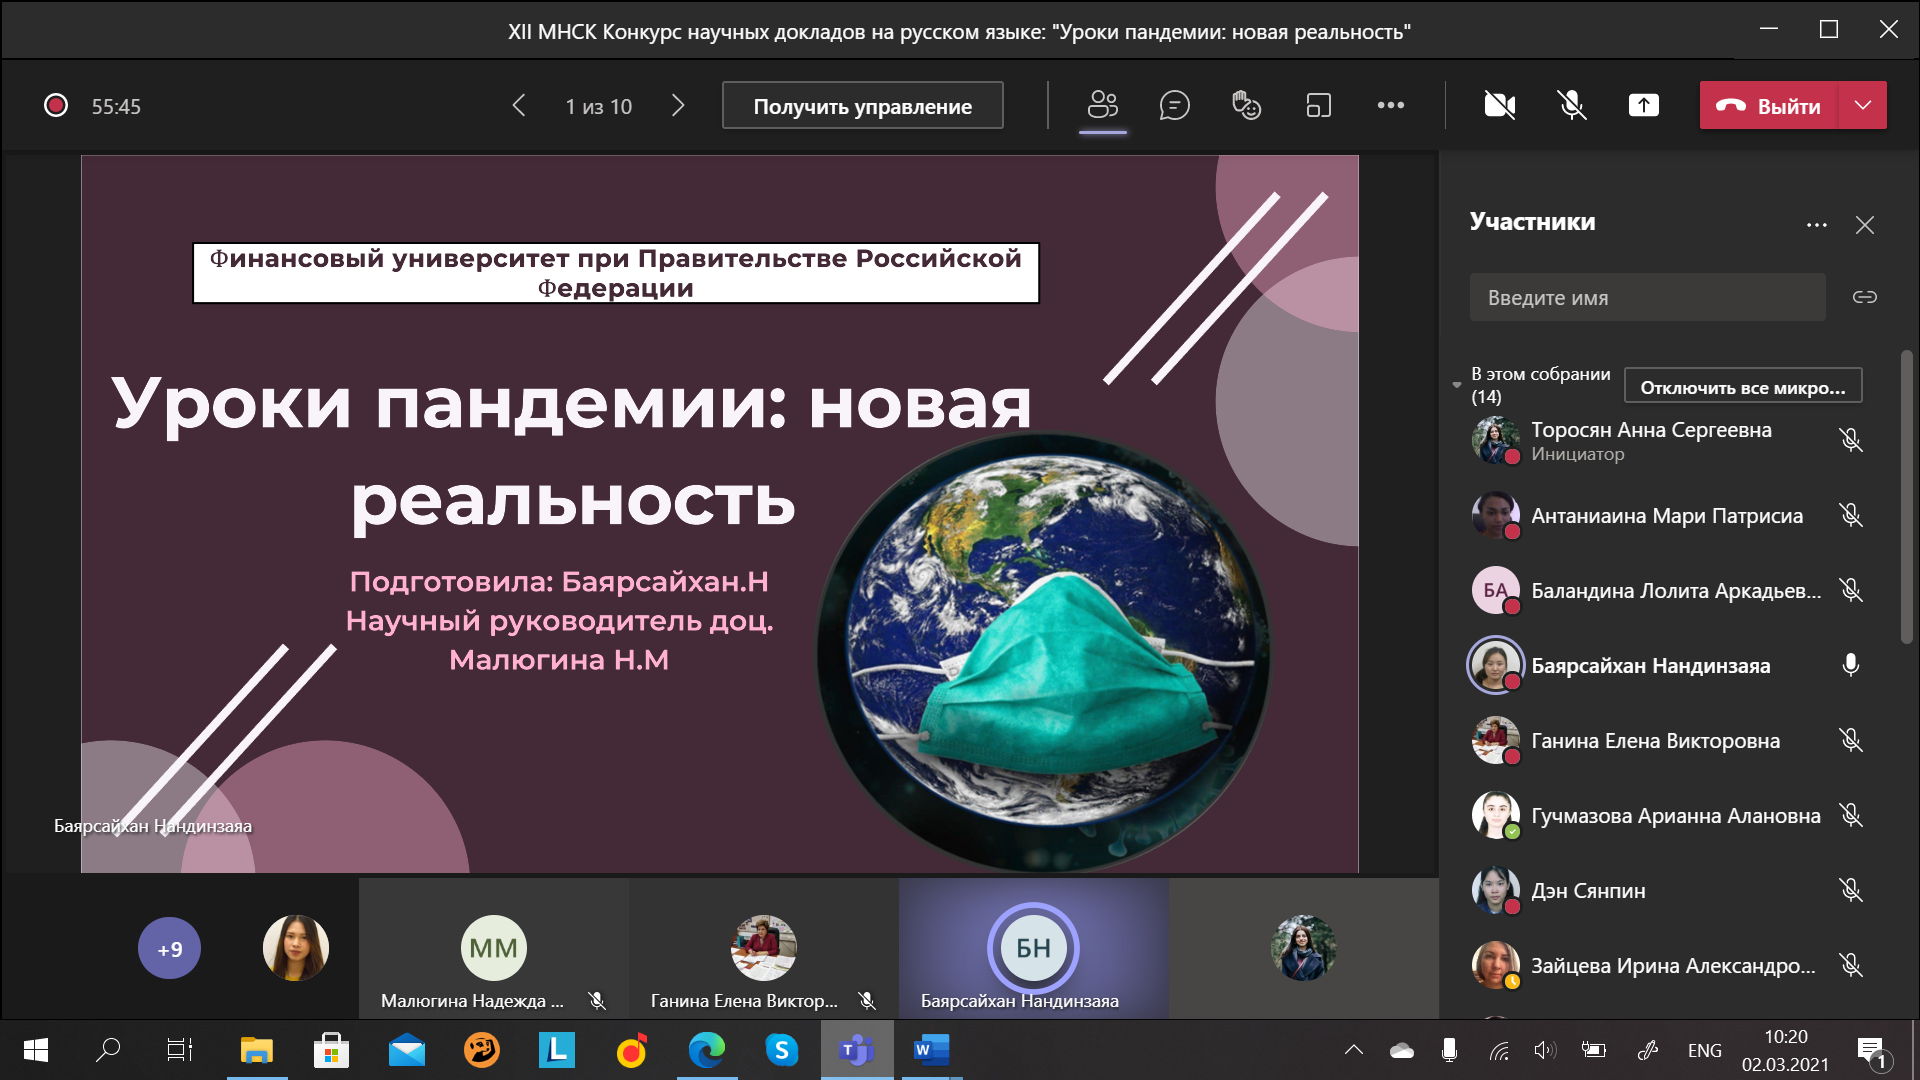Image resolution: width=1920 pixels, height=1080 pixels.
Task: Click the Ганина Елена Виктор... video tile
Action: (764, 948)
